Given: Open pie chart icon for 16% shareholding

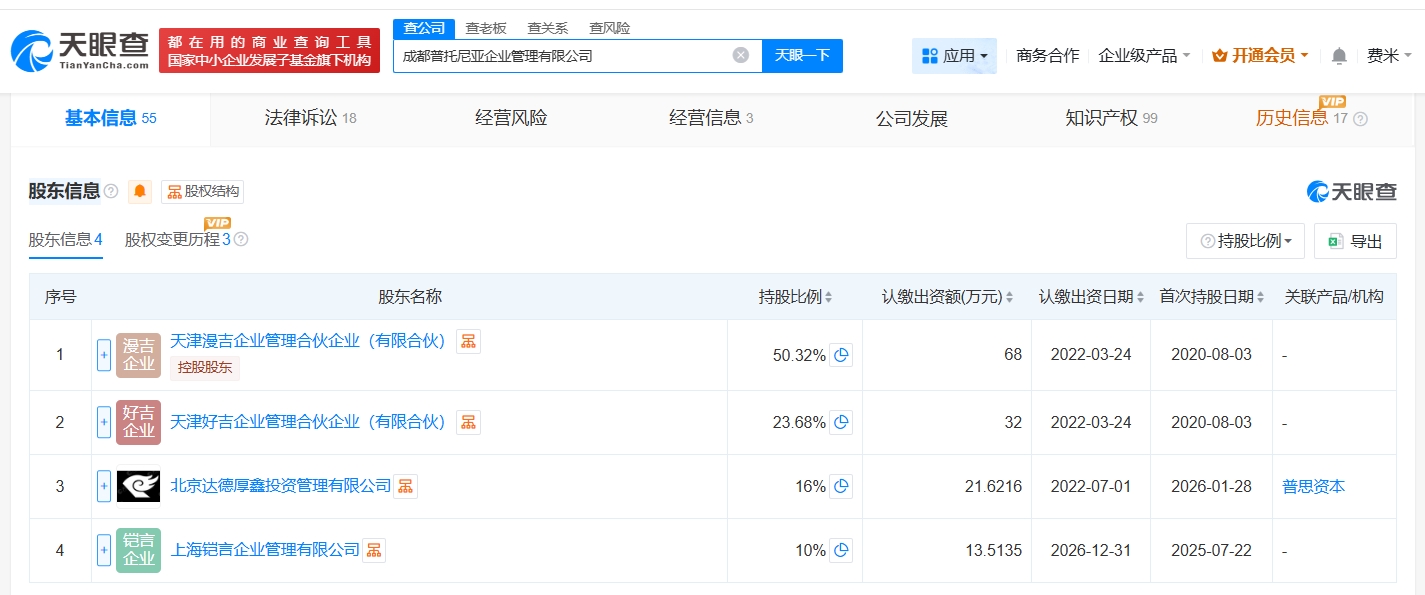Looking at the screenshot, I should pyautogui.click(x=841, y=486).
